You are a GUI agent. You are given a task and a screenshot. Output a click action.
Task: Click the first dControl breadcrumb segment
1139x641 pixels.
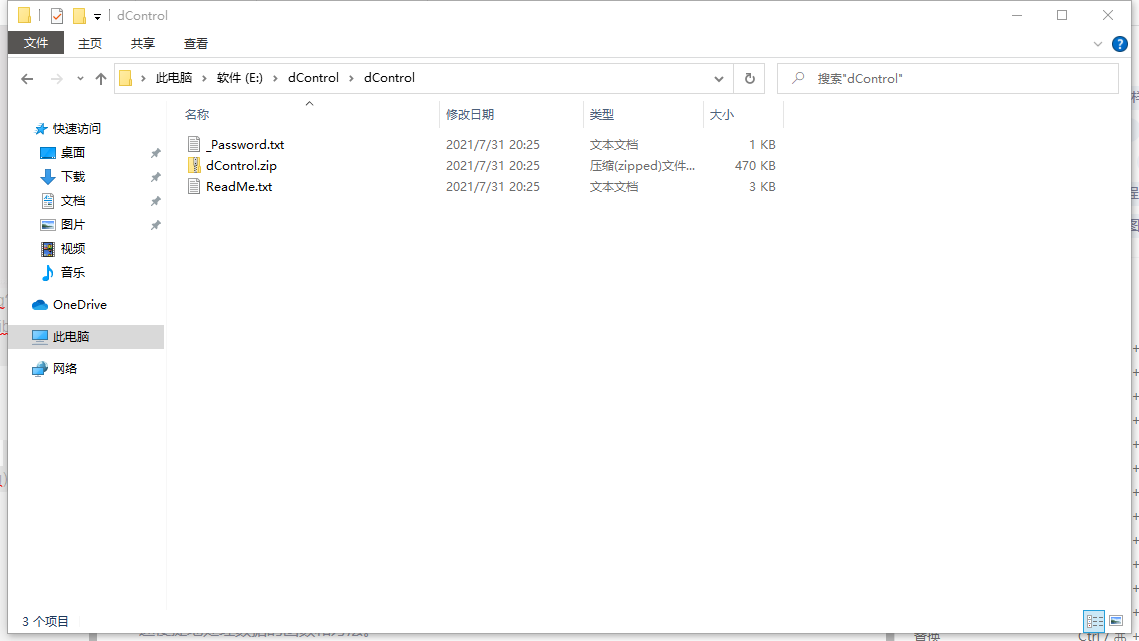(x=313, y=78)
